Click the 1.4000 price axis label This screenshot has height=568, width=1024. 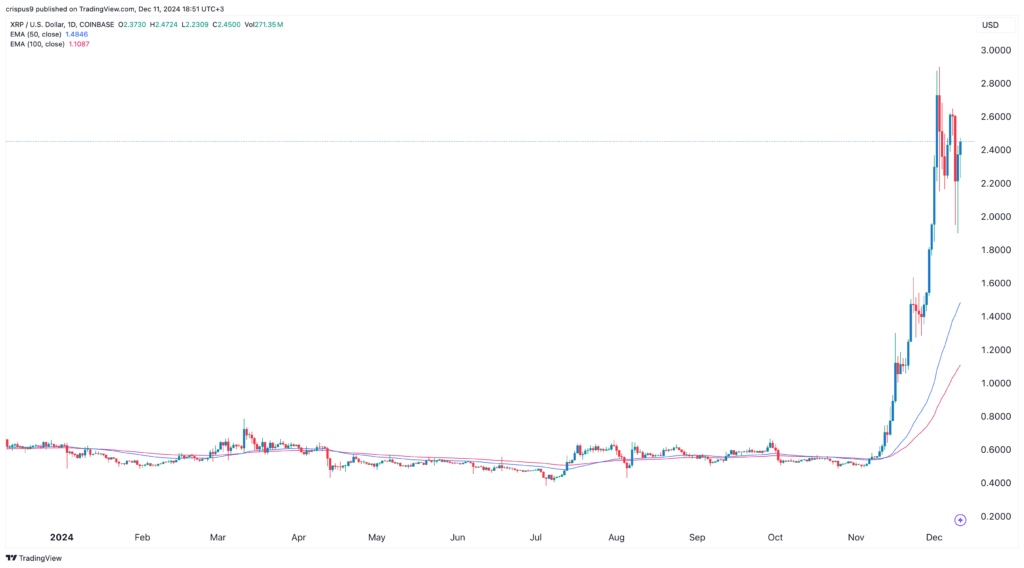coord(995,317)
